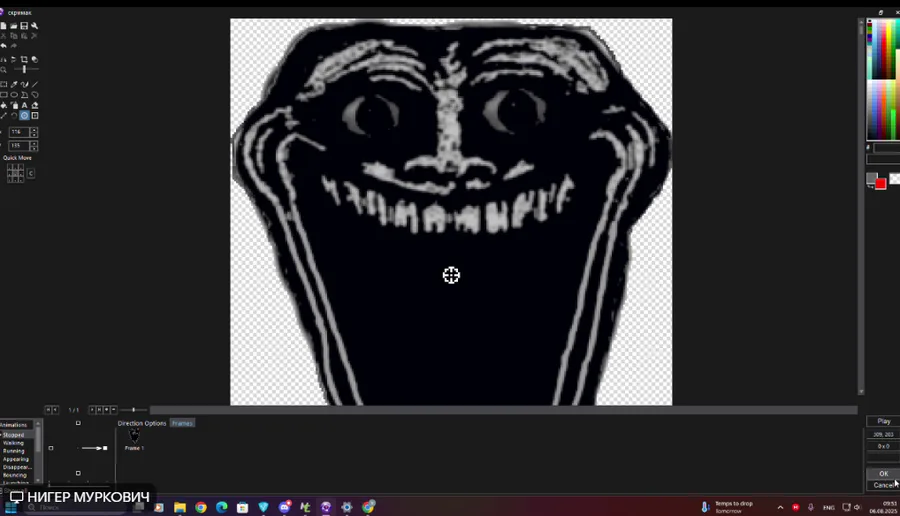Screen dimensions: 900x516
Task: Flip the image horizontally
Action: [x=3, y=59]
